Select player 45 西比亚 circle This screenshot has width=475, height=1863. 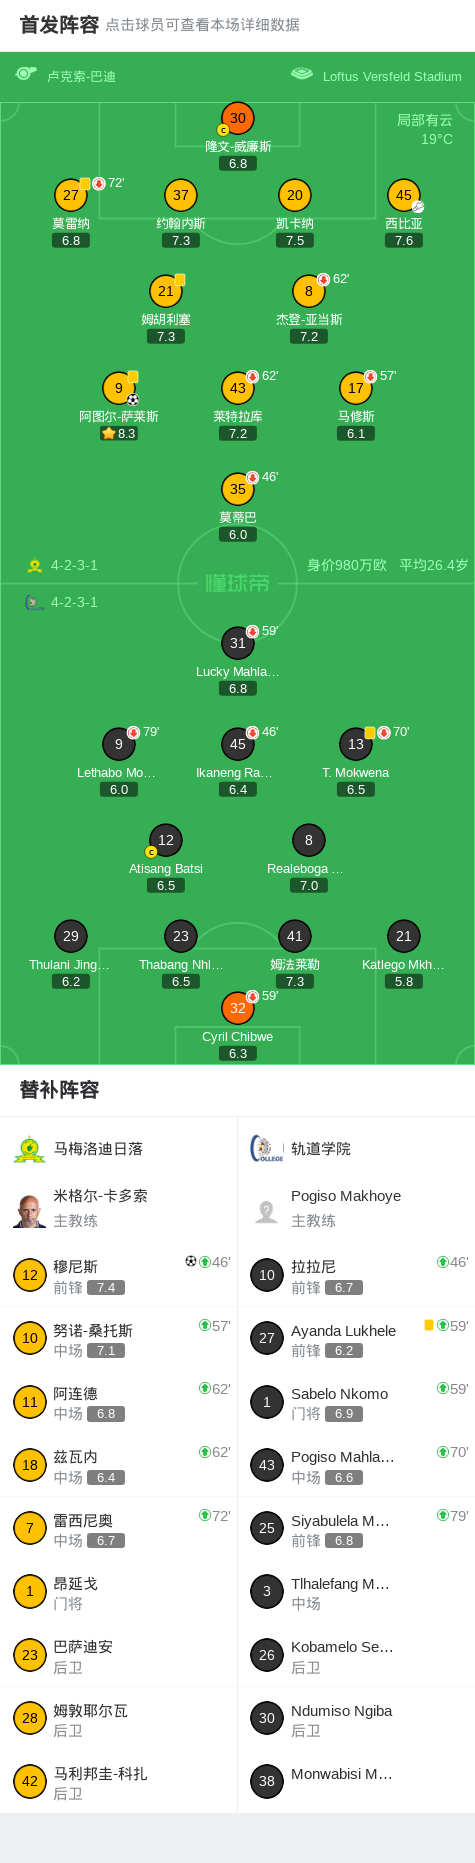[x=404, y=195]
